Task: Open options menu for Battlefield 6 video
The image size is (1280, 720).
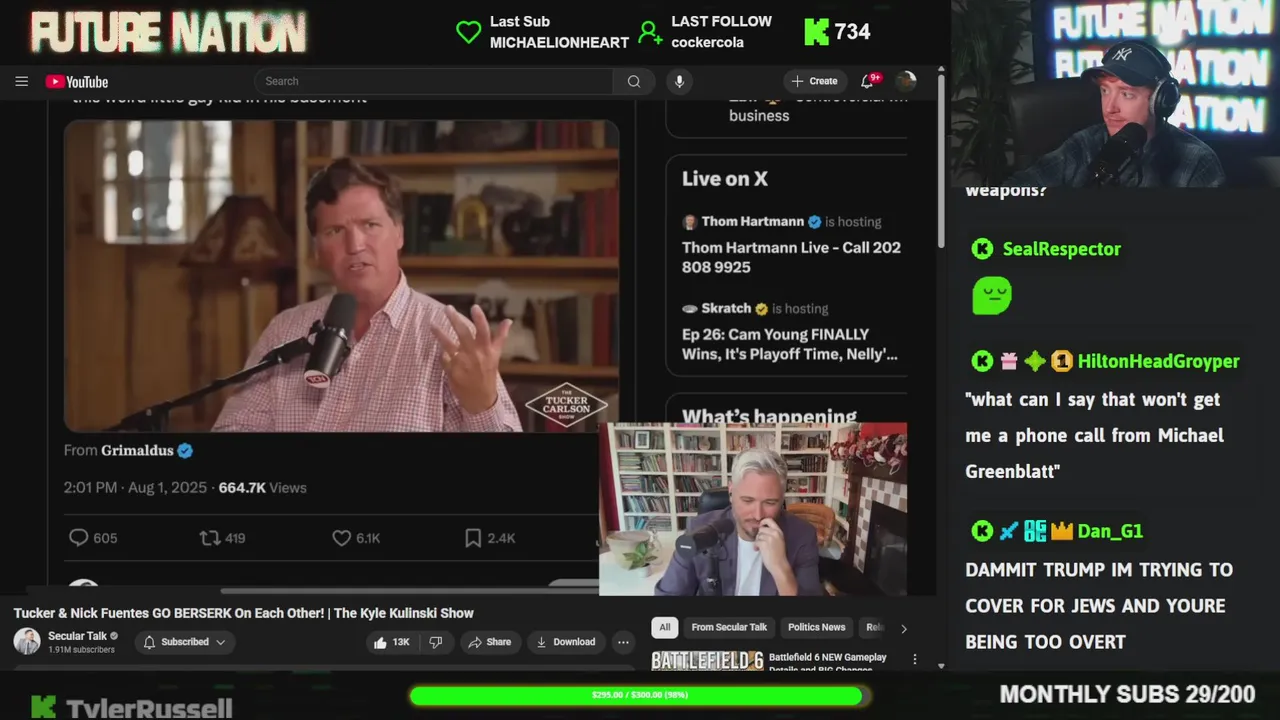Action: coord(914,659)
